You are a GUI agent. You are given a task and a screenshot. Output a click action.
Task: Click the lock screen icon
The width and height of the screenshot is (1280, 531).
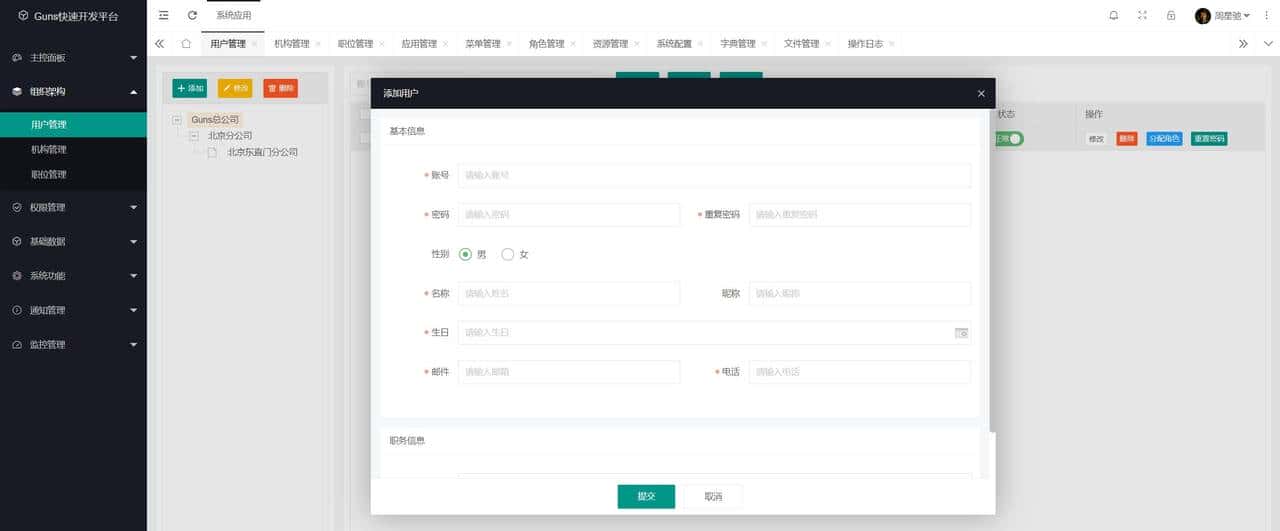click(x=1171, y=15)
